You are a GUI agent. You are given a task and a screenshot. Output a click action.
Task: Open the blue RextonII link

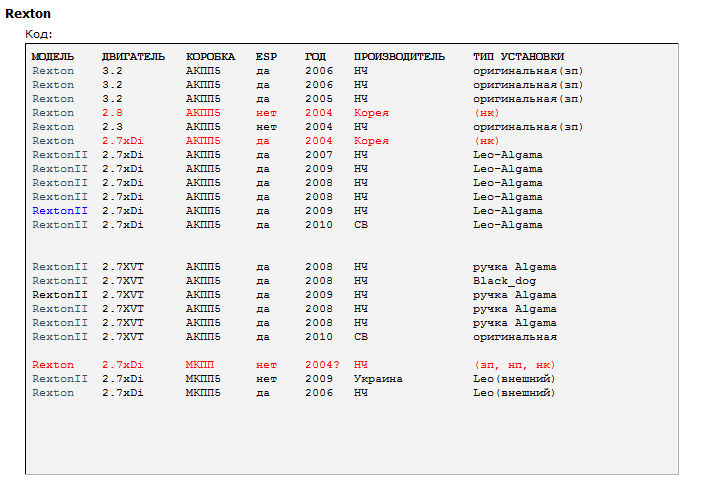pos(60,211)
